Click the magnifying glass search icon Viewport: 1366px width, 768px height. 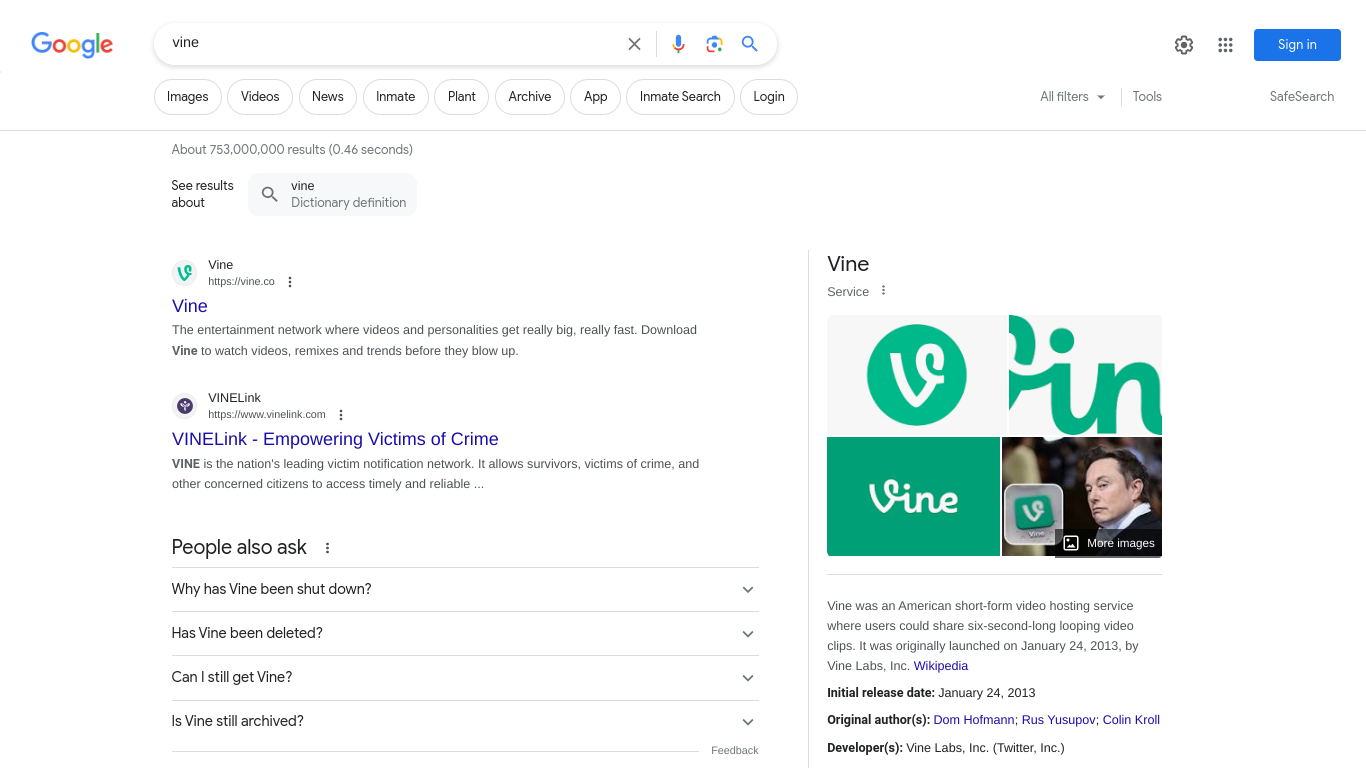pos(750,44)
